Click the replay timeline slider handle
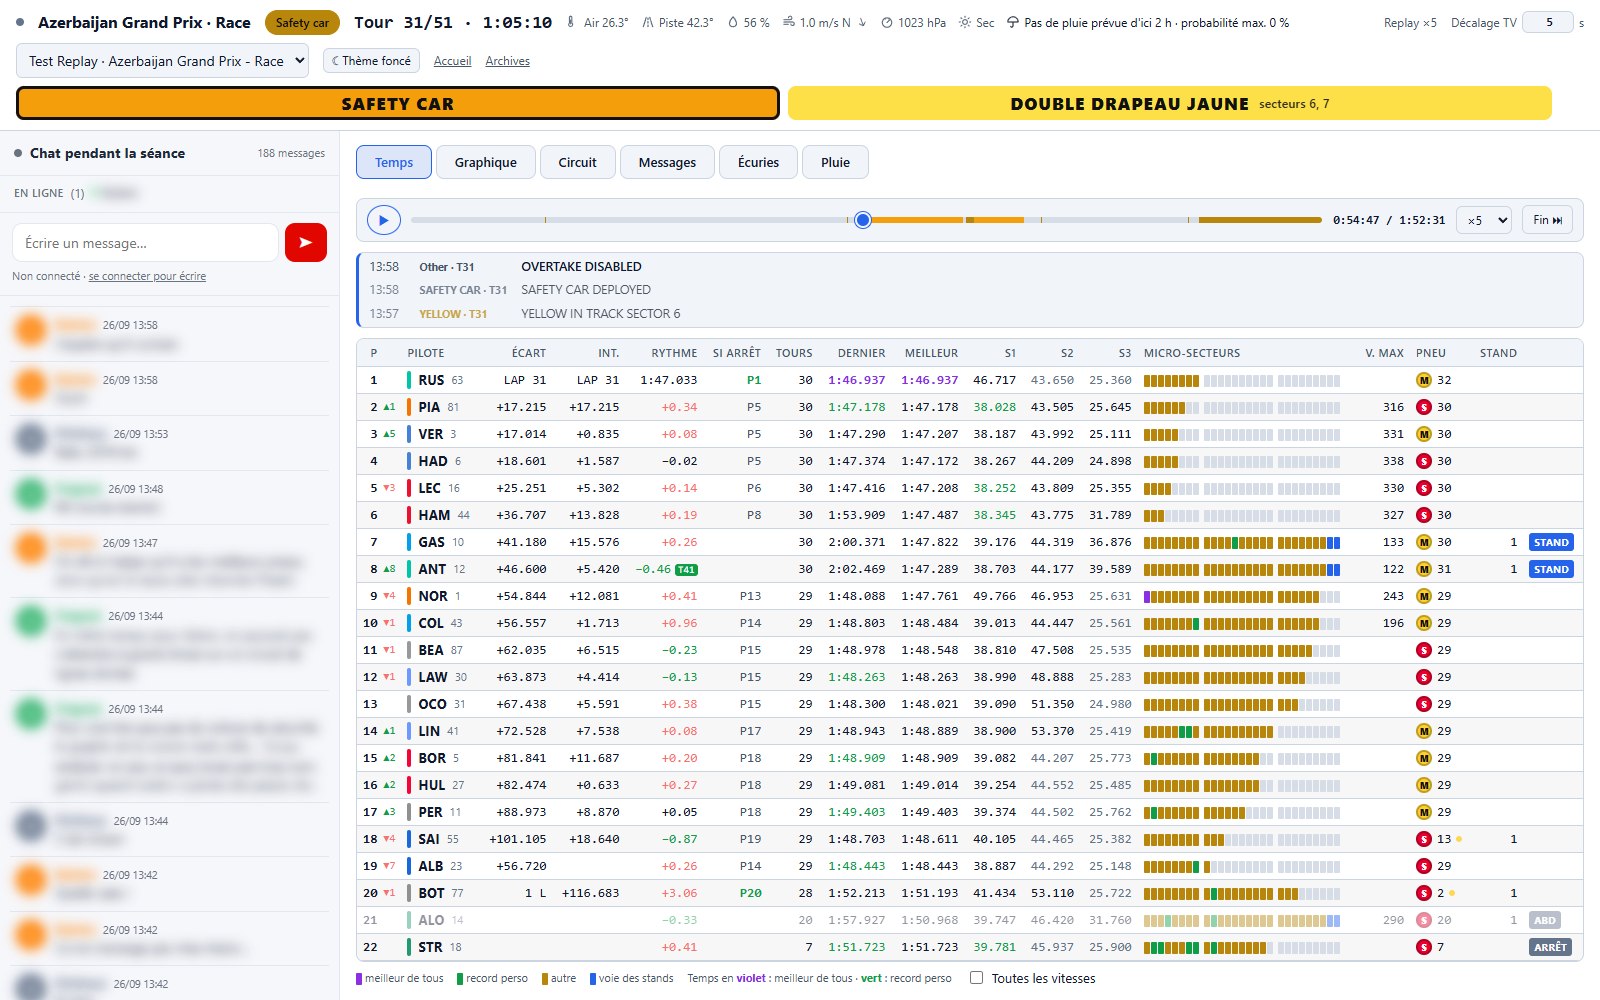 coord(863,220)
